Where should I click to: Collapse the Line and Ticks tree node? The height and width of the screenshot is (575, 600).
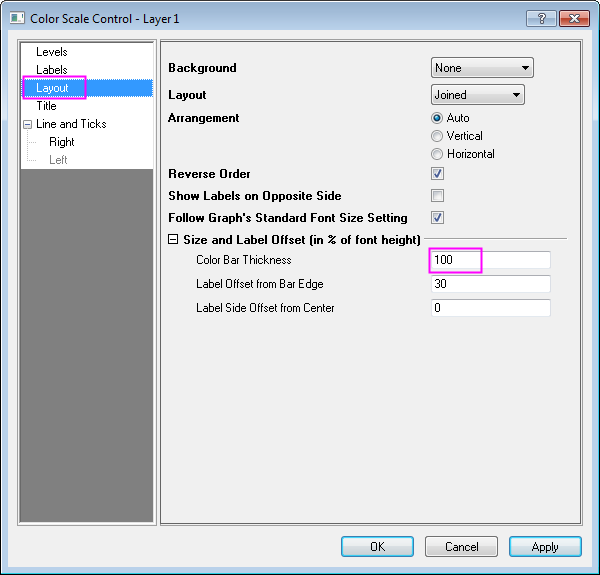(x=27, y=124)
